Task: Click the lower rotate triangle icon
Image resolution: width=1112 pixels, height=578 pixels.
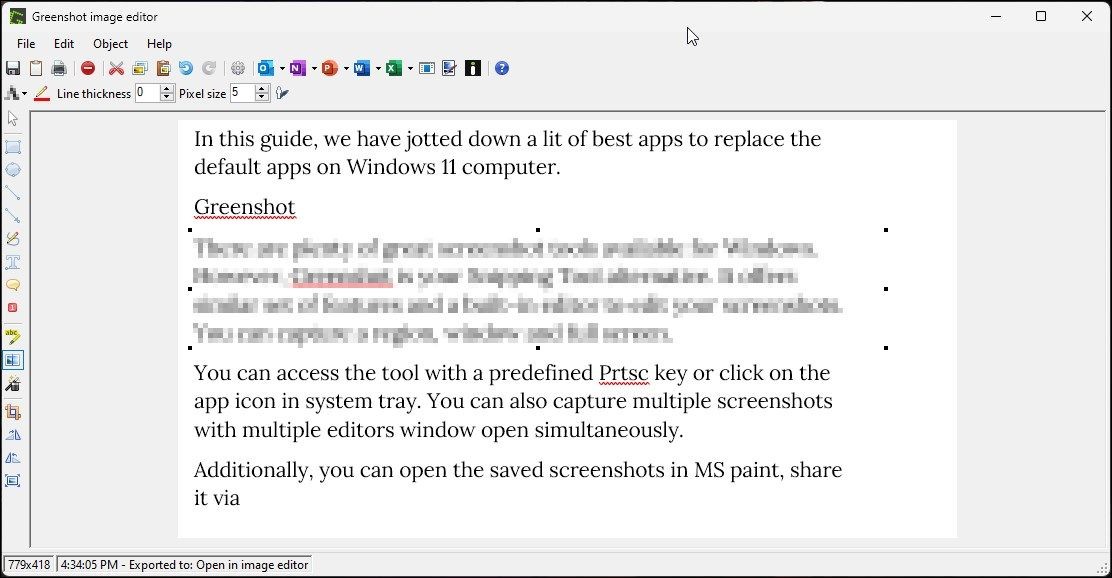Action: click(x=13, y=458)
